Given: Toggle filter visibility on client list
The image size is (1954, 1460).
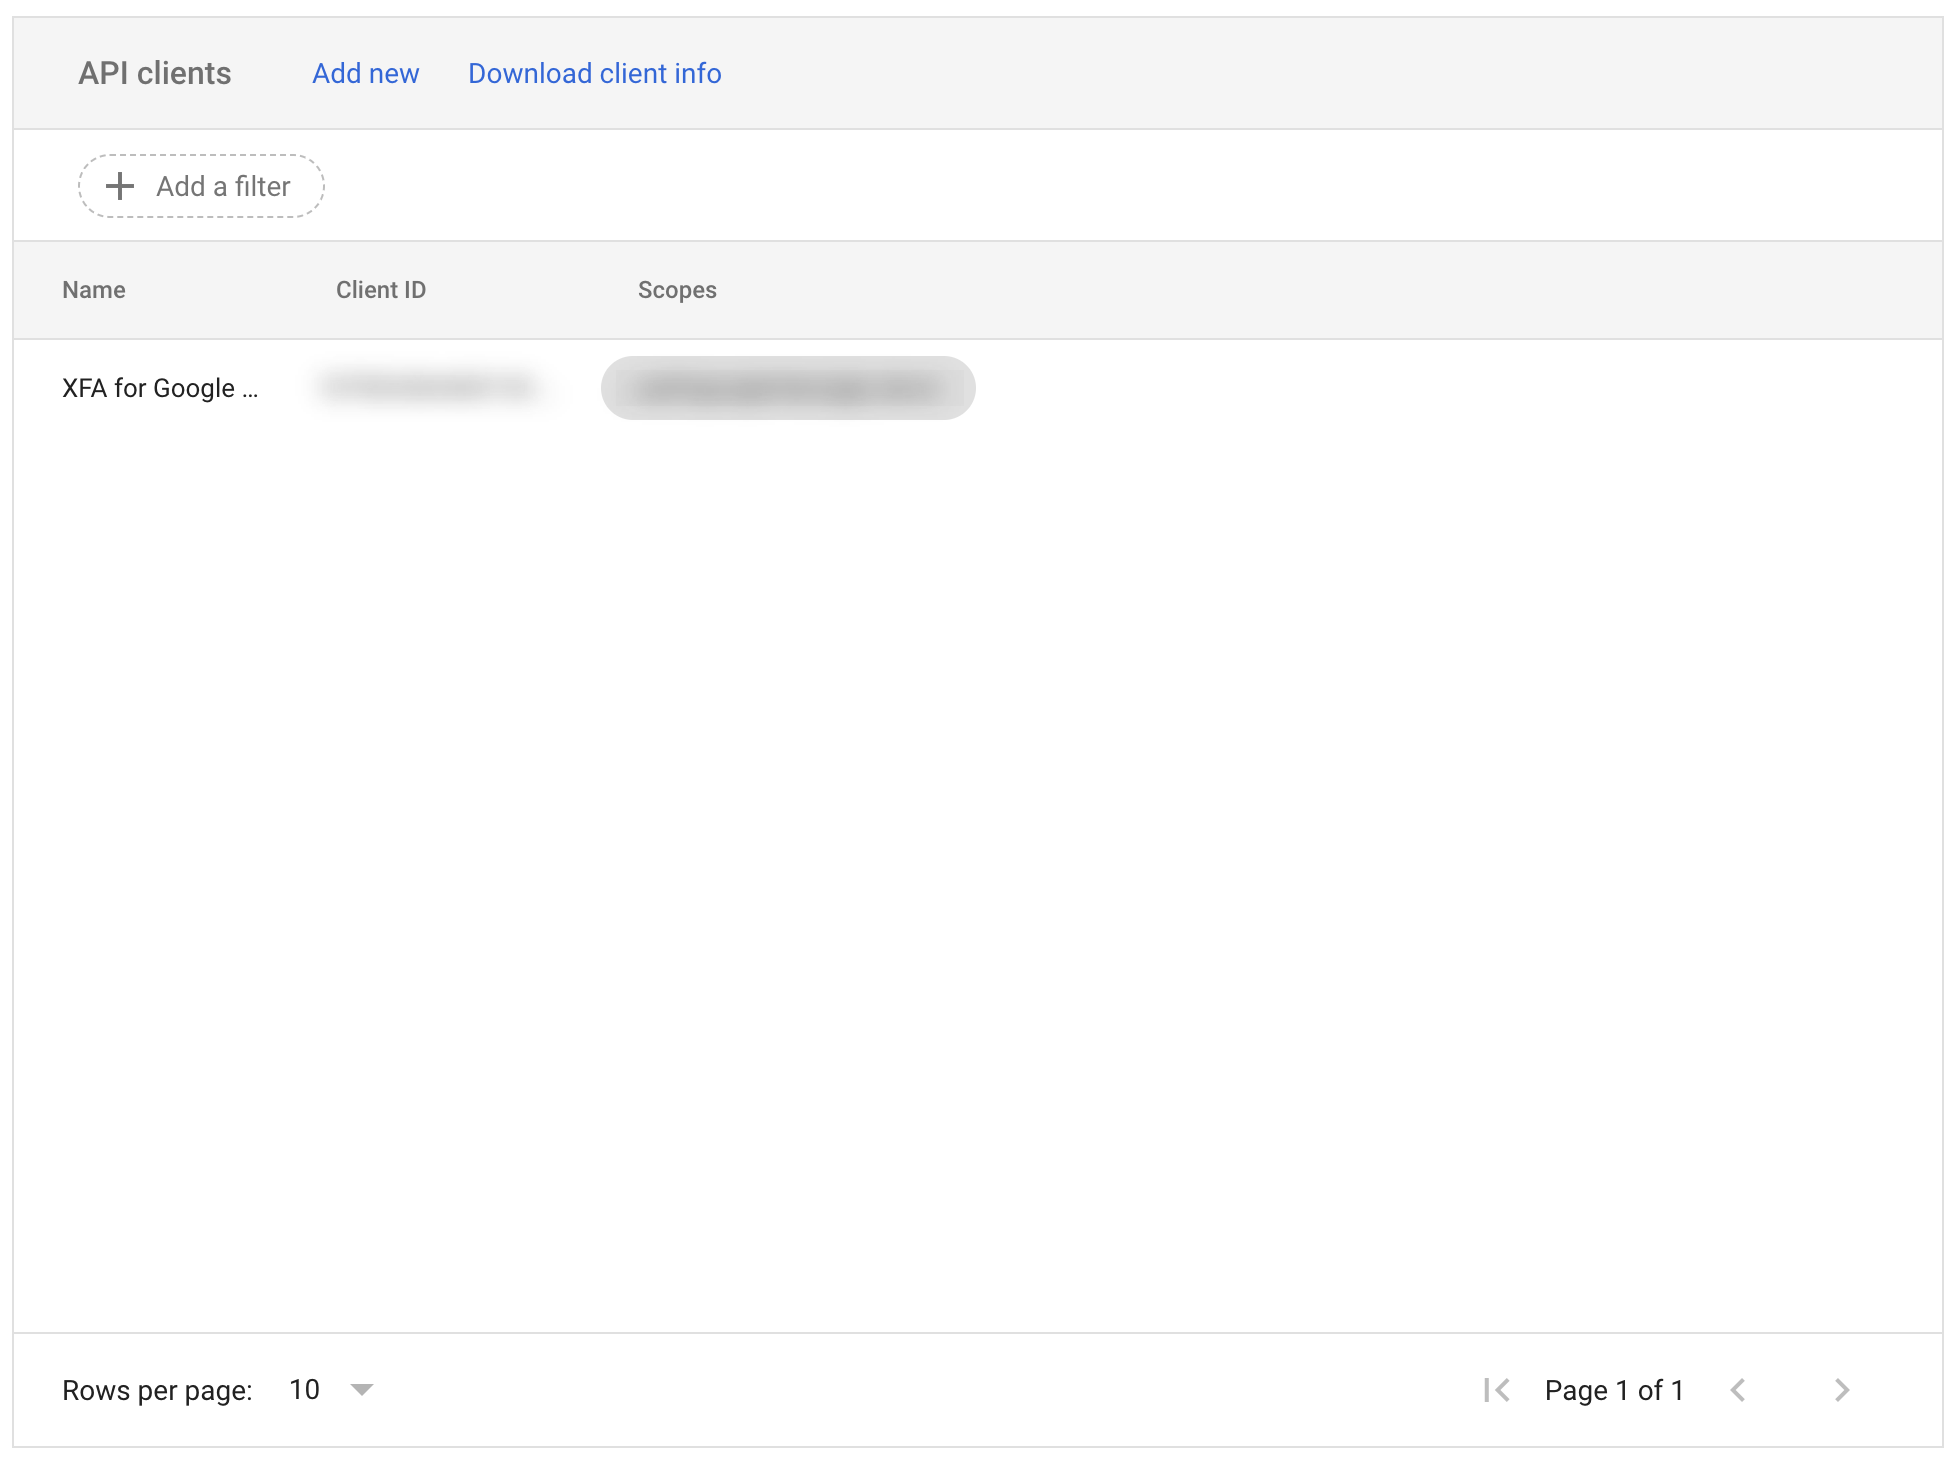Looking at the screenshot, I should pyautogui.click(x=201, y=186).
